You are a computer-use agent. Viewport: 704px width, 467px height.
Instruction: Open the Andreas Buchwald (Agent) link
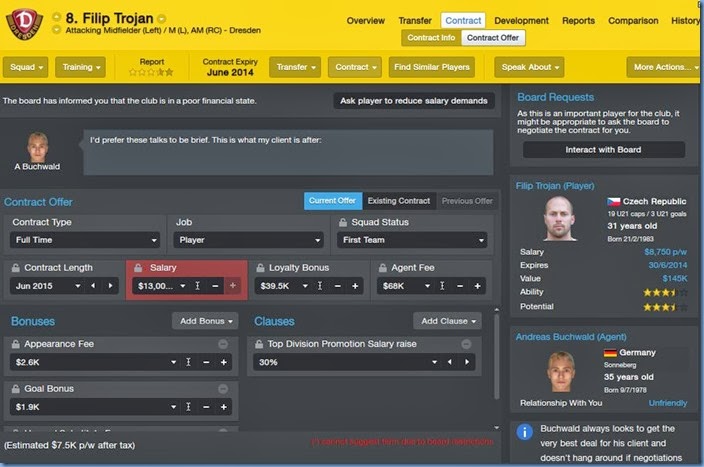[571, 337]
